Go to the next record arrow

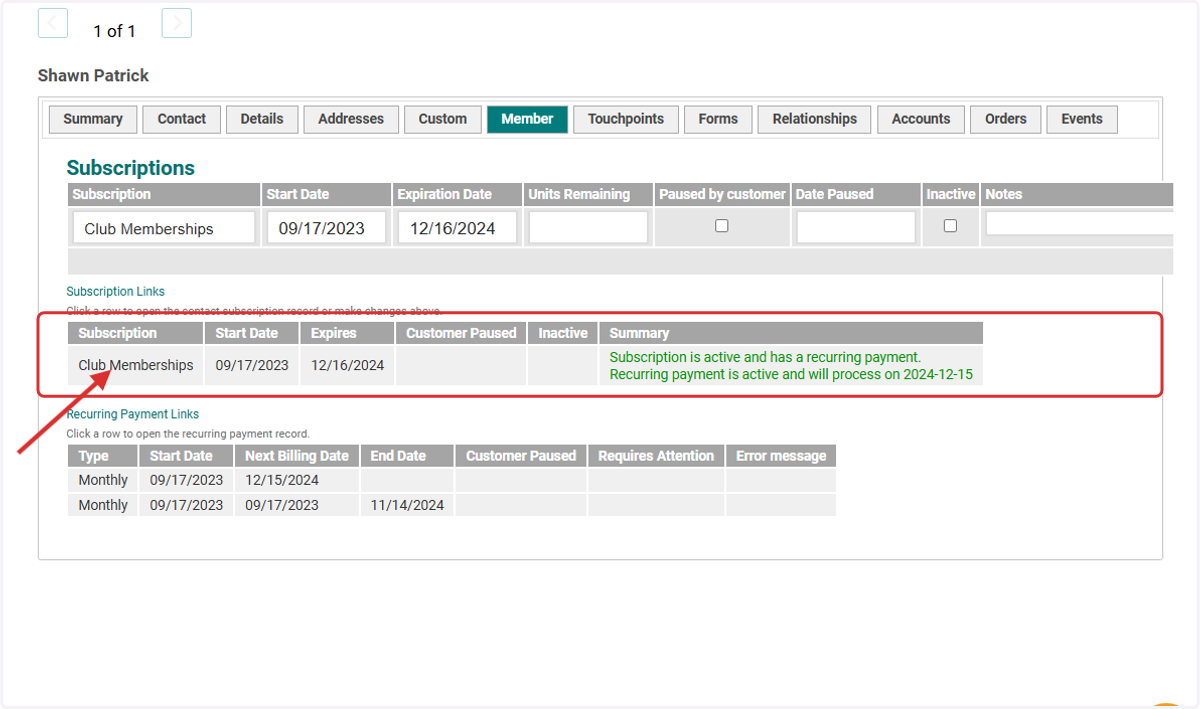click(176, 23)
